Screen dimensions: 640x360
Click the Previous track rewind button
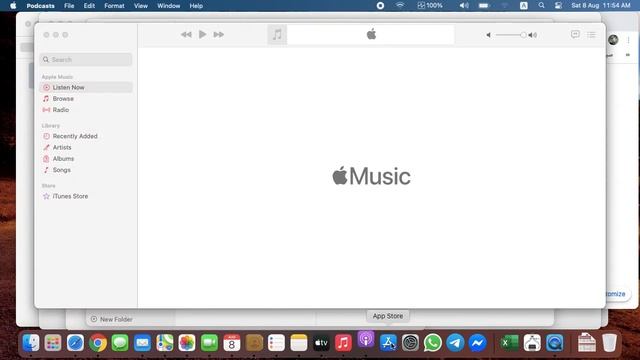pos(186,35)
